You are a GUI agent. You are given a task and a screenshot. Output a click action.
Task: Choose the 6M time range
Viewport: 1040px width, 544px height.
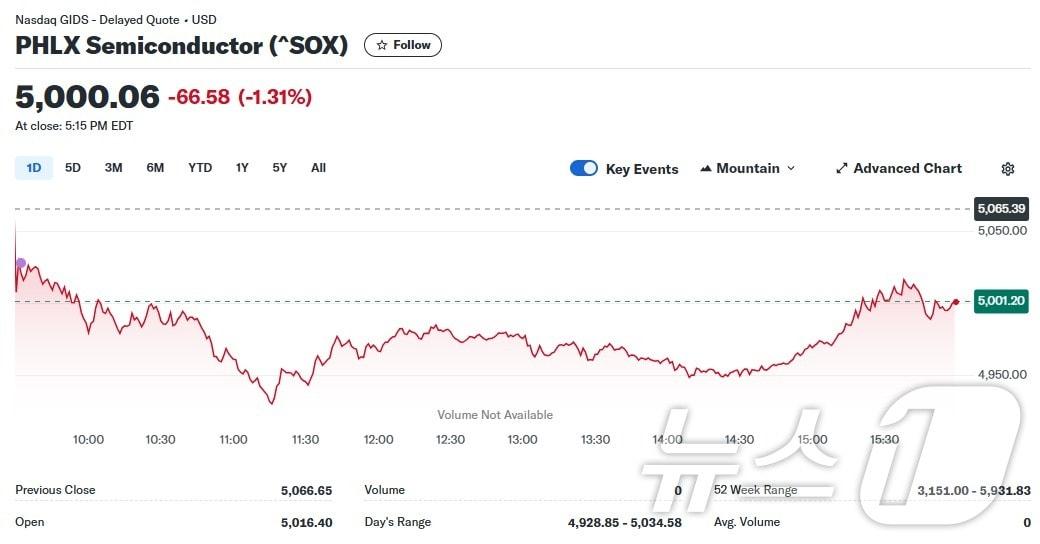click(x=155, y=168)
